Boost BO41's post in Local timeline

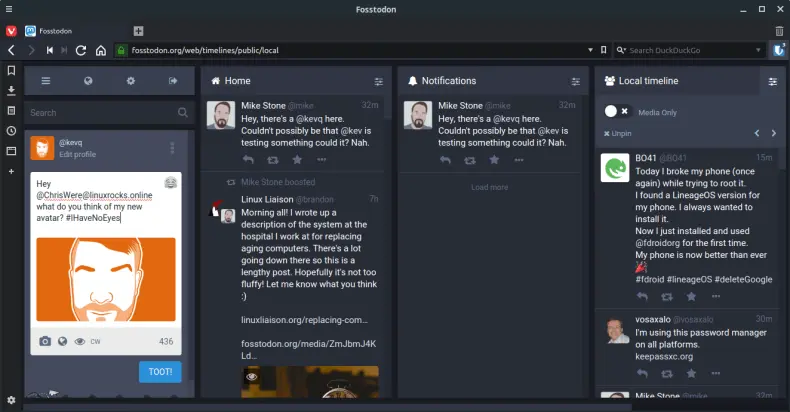(666, 296)
